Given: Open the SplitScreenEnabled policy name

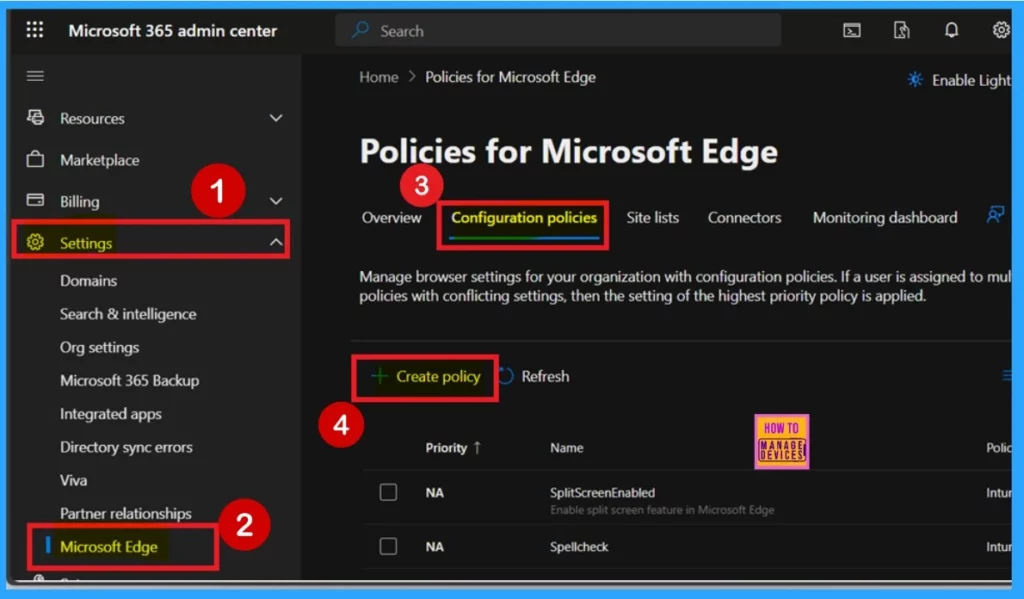Looking at the screenshot, I should pos(602,493).
